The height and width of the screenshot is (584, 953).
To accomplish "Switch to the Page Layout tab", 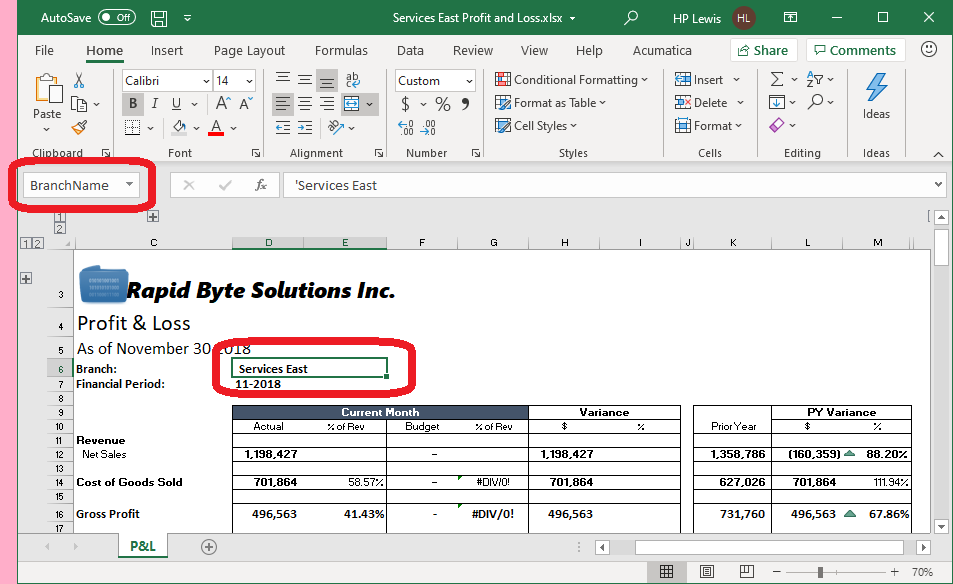I will (249, 50).
